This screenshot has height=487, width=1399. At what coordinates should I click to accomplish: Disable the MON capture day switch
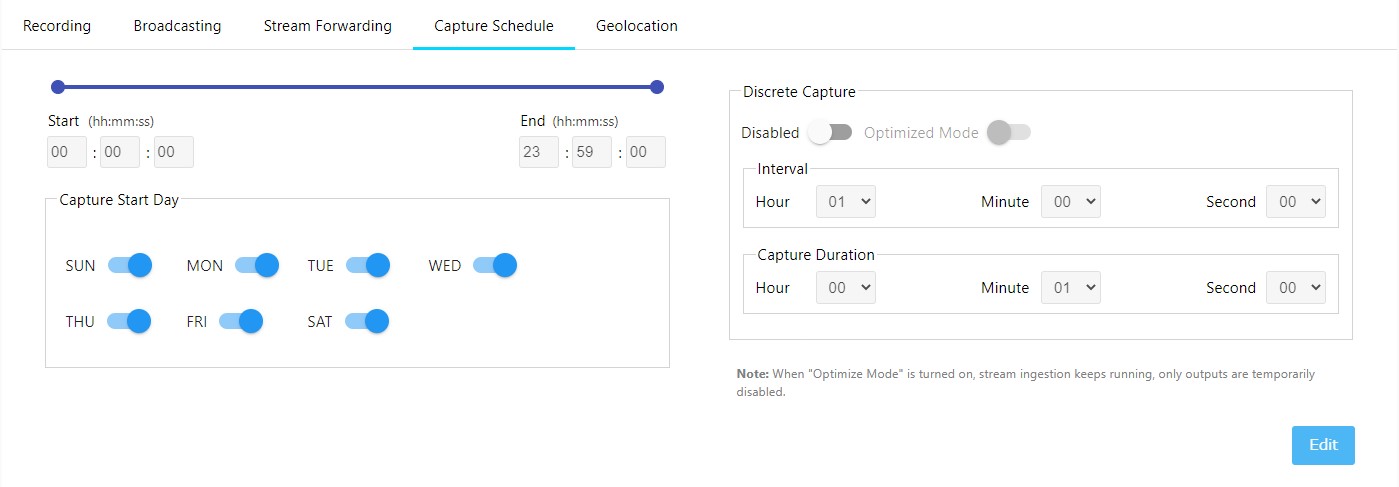point(257,265)
